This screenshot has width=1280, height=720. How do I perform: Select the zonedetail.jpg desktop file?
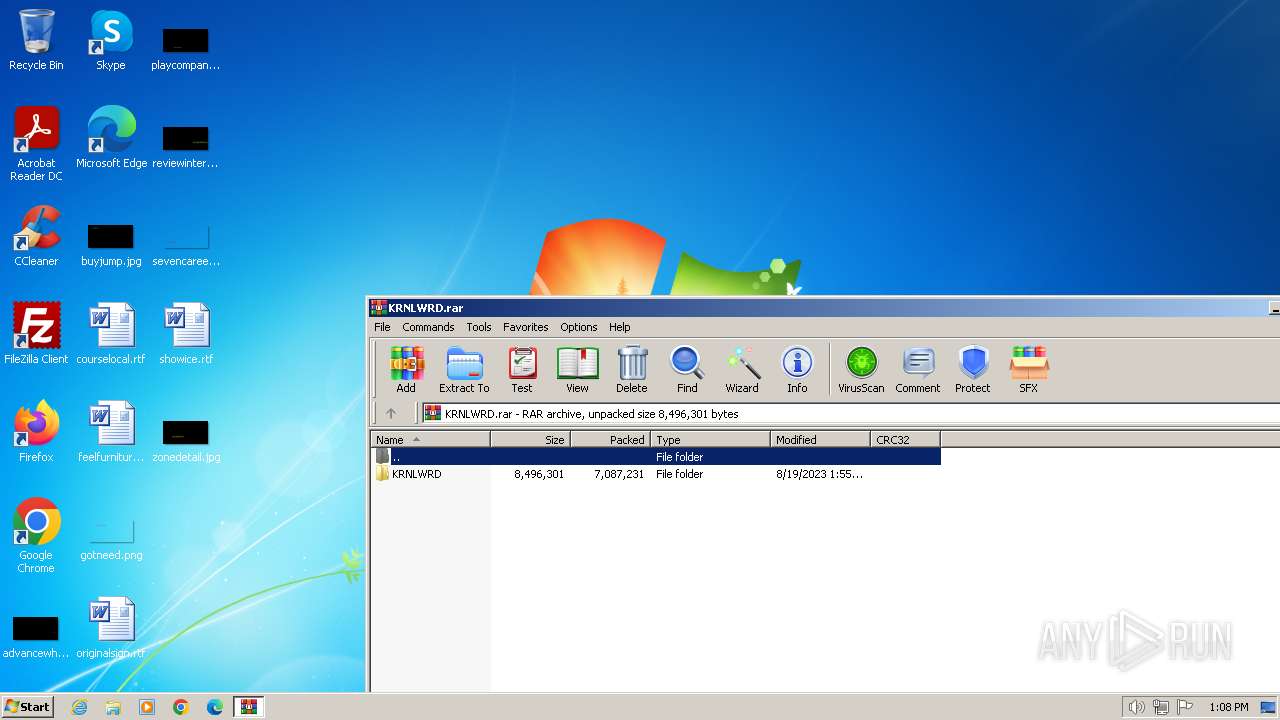tap(186, 441)
